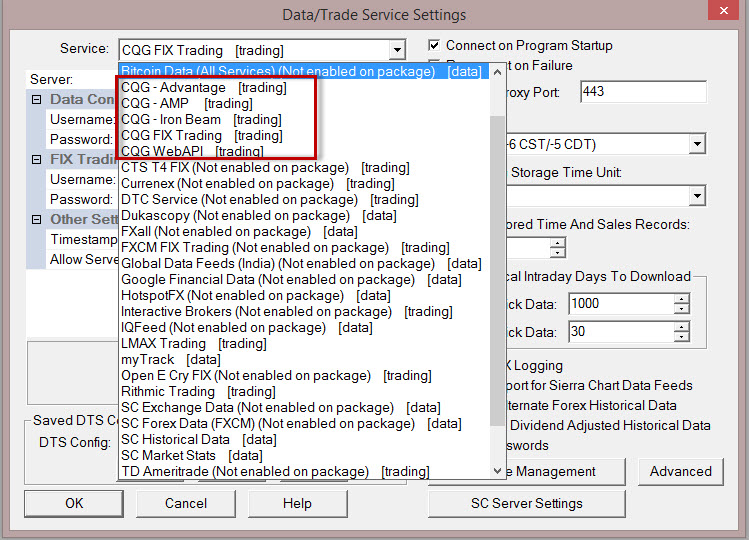
Task: Click the Time And Sales Records spinner
Action: click(x=557, y=248)
